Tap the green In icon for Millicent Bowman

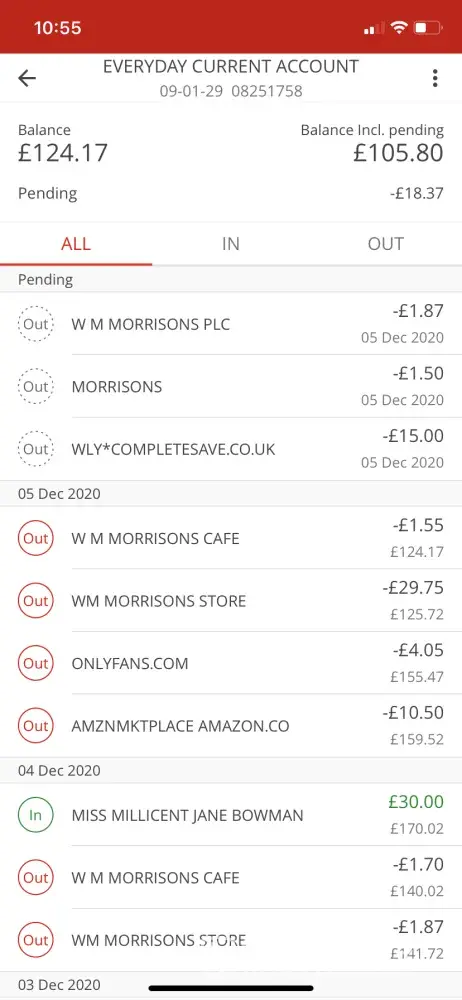[36, 815]
